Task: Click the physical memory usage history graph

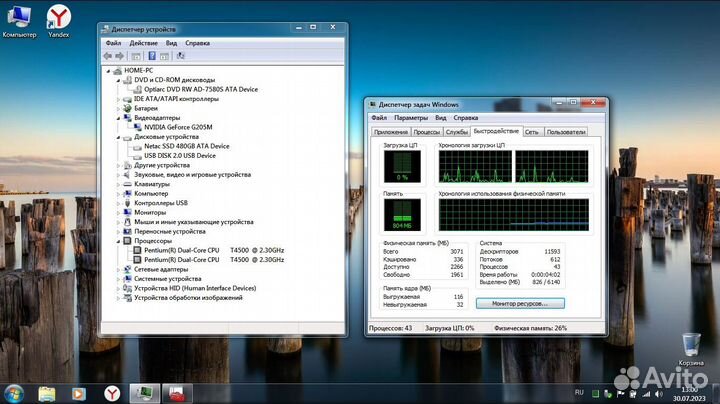Action: click(x=513, y=215)
